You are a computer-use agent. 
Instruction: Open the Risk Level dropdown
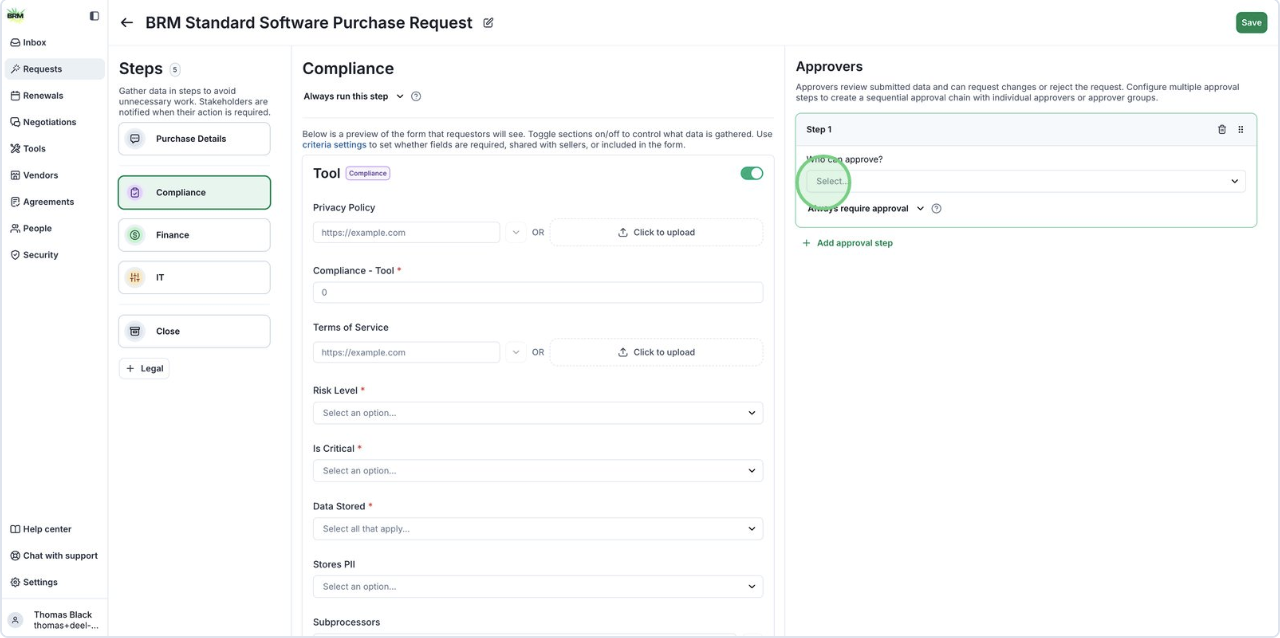point(537,413)
